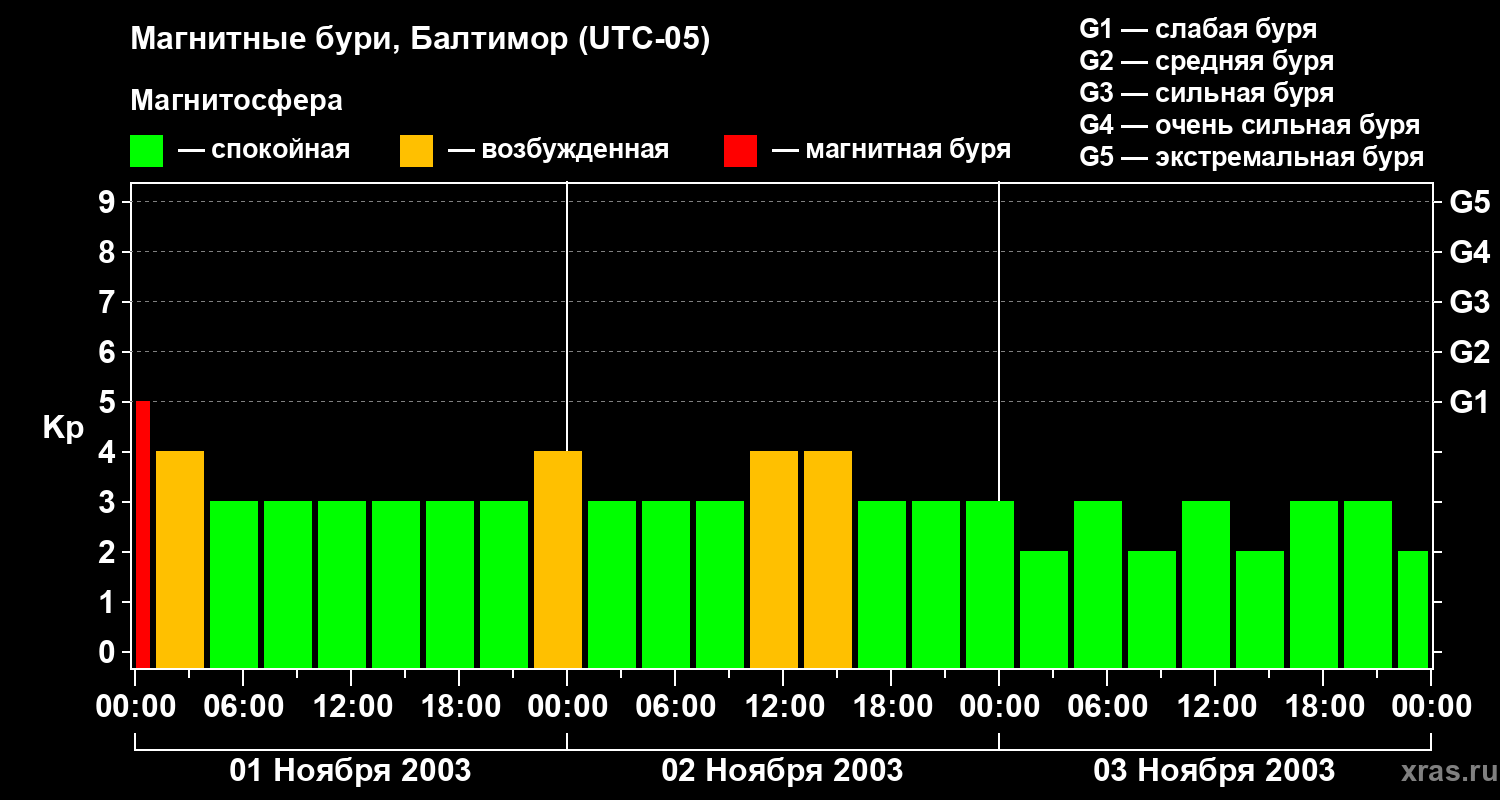Viewport: 1500px width, 800px height.
Task: Click the 'G1 — слабая буря' legend line
Action: pyautogui.click(x=1198, y=29)
